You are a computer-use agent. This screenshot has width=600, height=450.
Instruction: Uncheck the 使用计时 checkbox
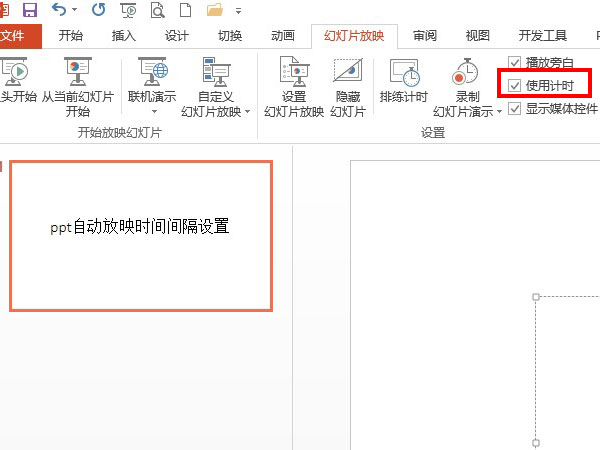click(514, 86)
